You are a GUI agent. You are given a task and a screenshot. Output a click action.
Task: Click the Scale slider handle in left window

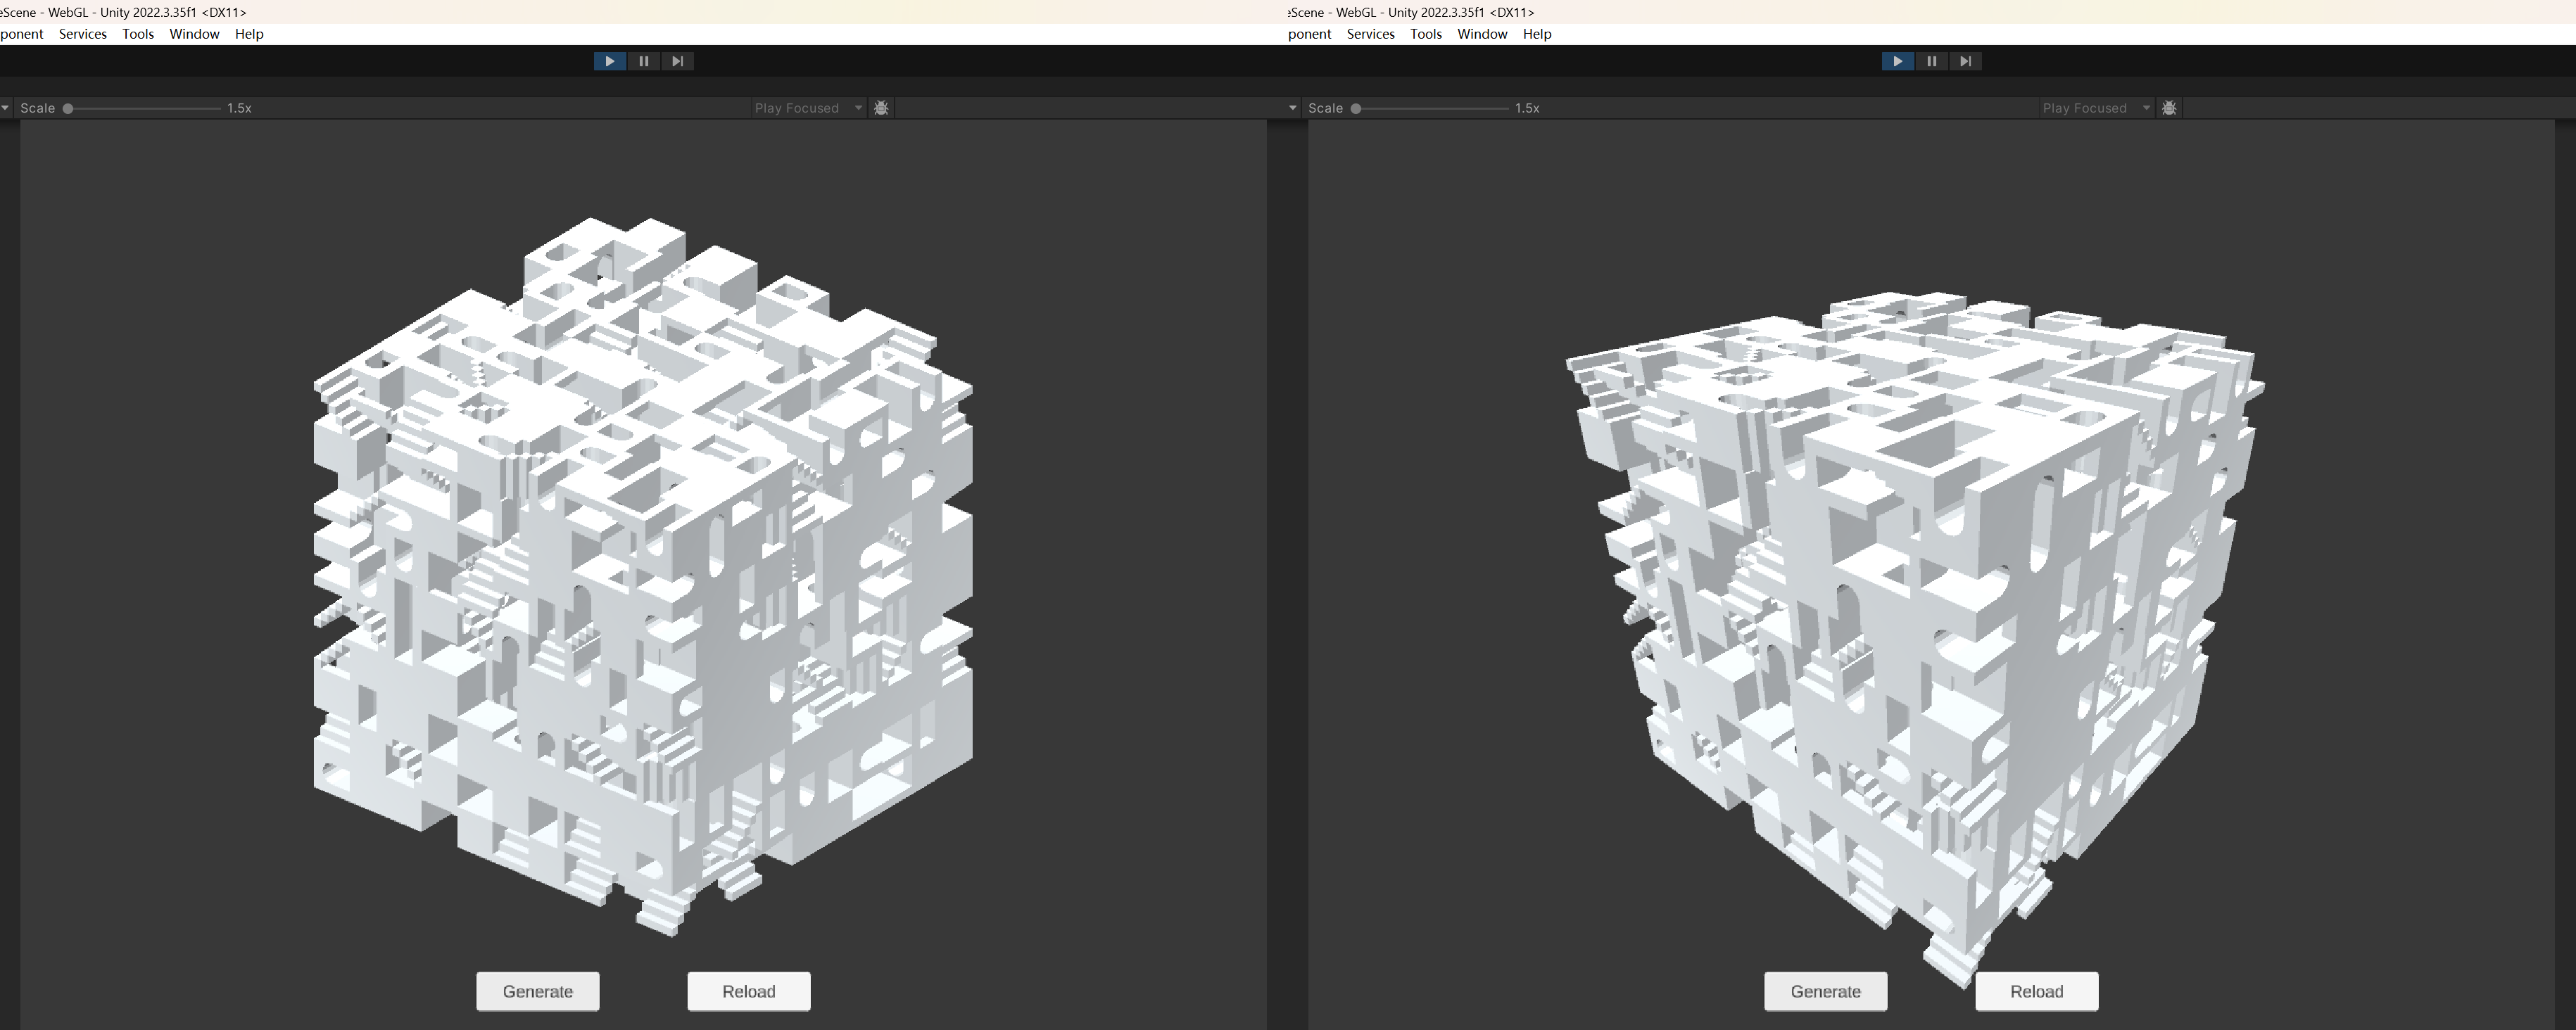pyautogui.click(x=68, y=108)
